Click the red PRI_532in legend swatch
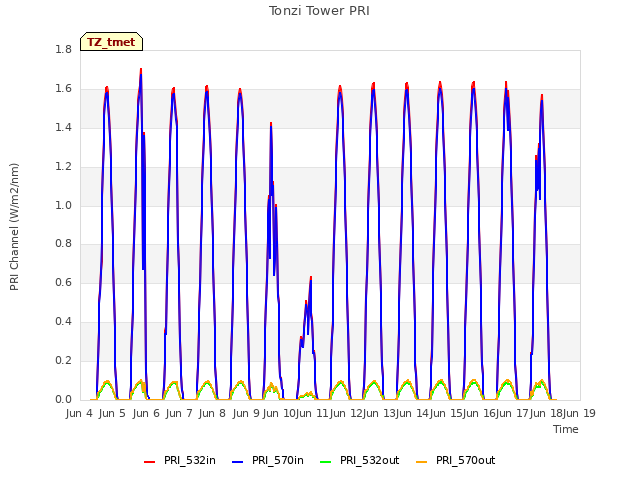This screenshot has width=640, height=480. coord(149,462)
